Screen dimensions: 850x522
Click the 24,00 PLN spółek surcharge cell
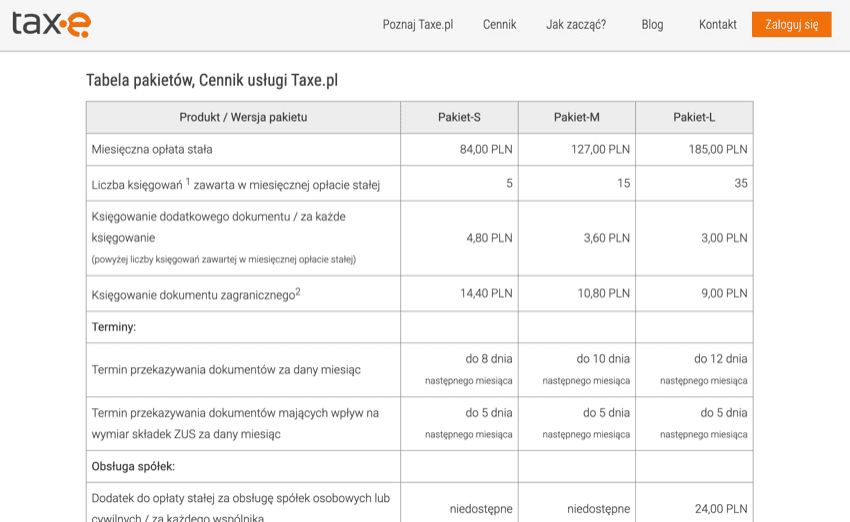tap(721, 509)
